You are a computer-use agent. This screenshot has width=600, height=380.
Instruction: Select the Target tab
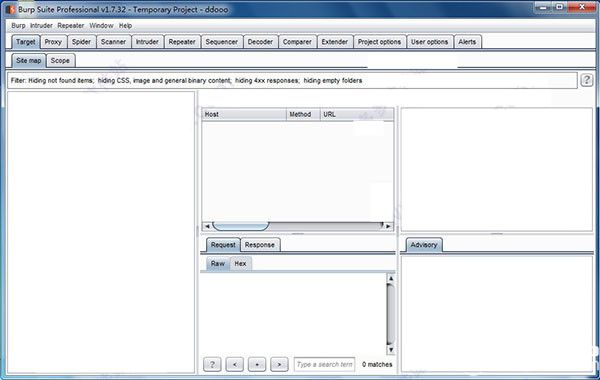tap(26, 42)
